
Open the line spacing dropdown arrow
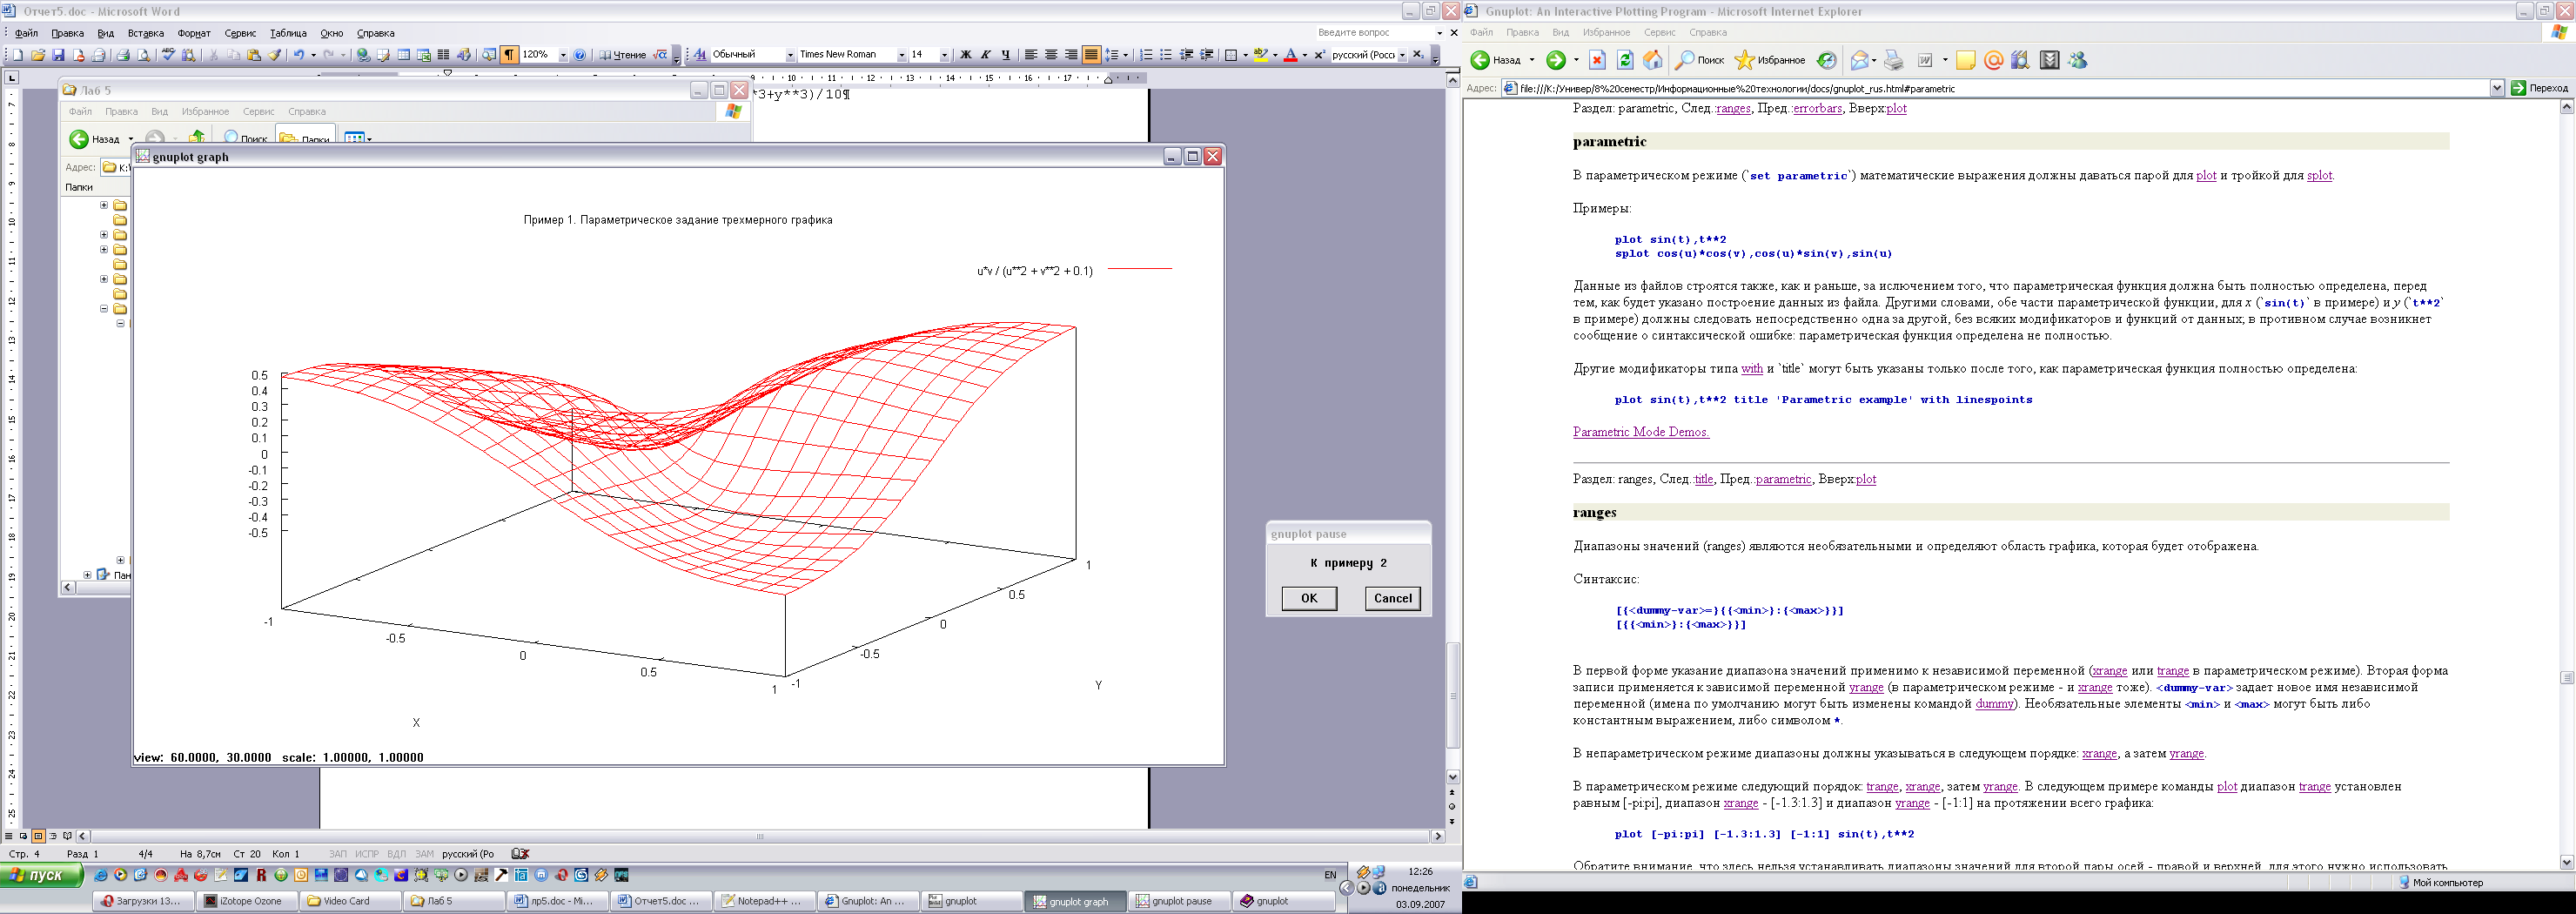1126,55
